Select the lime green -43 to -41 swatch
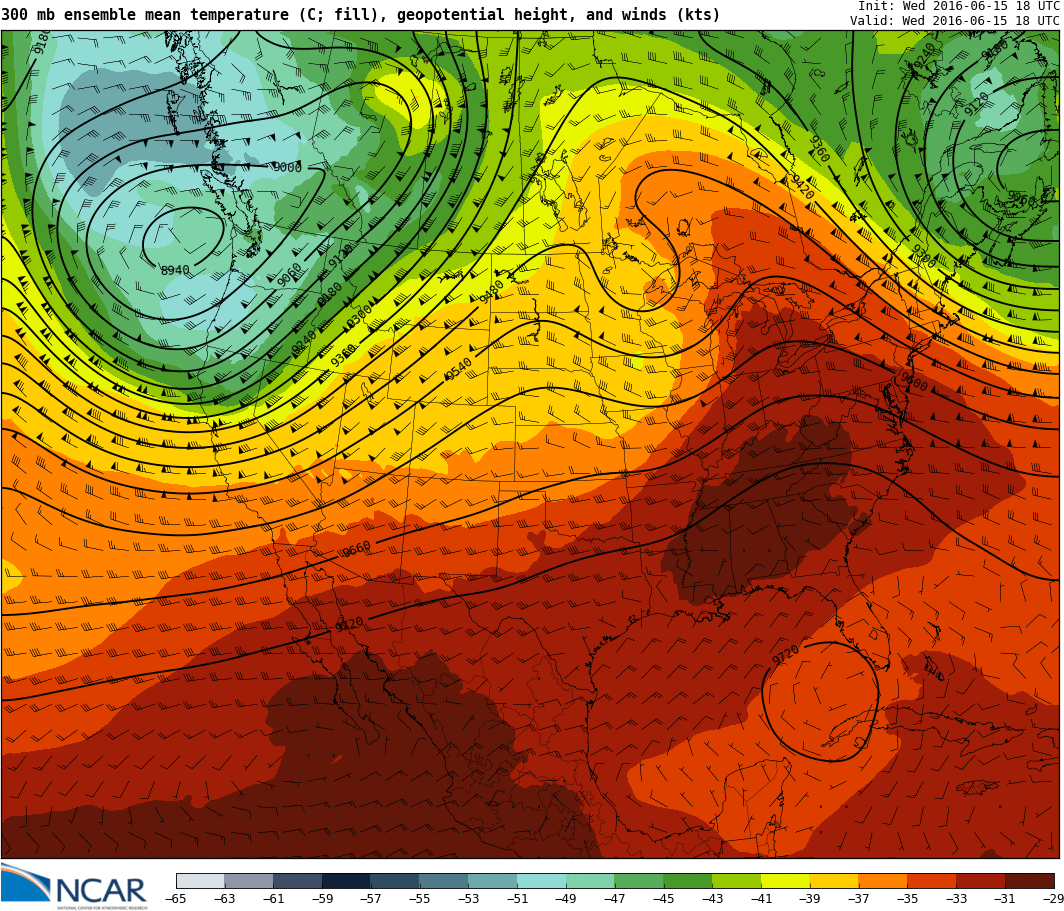The image size is (1064, 911). tap(737, 880)
